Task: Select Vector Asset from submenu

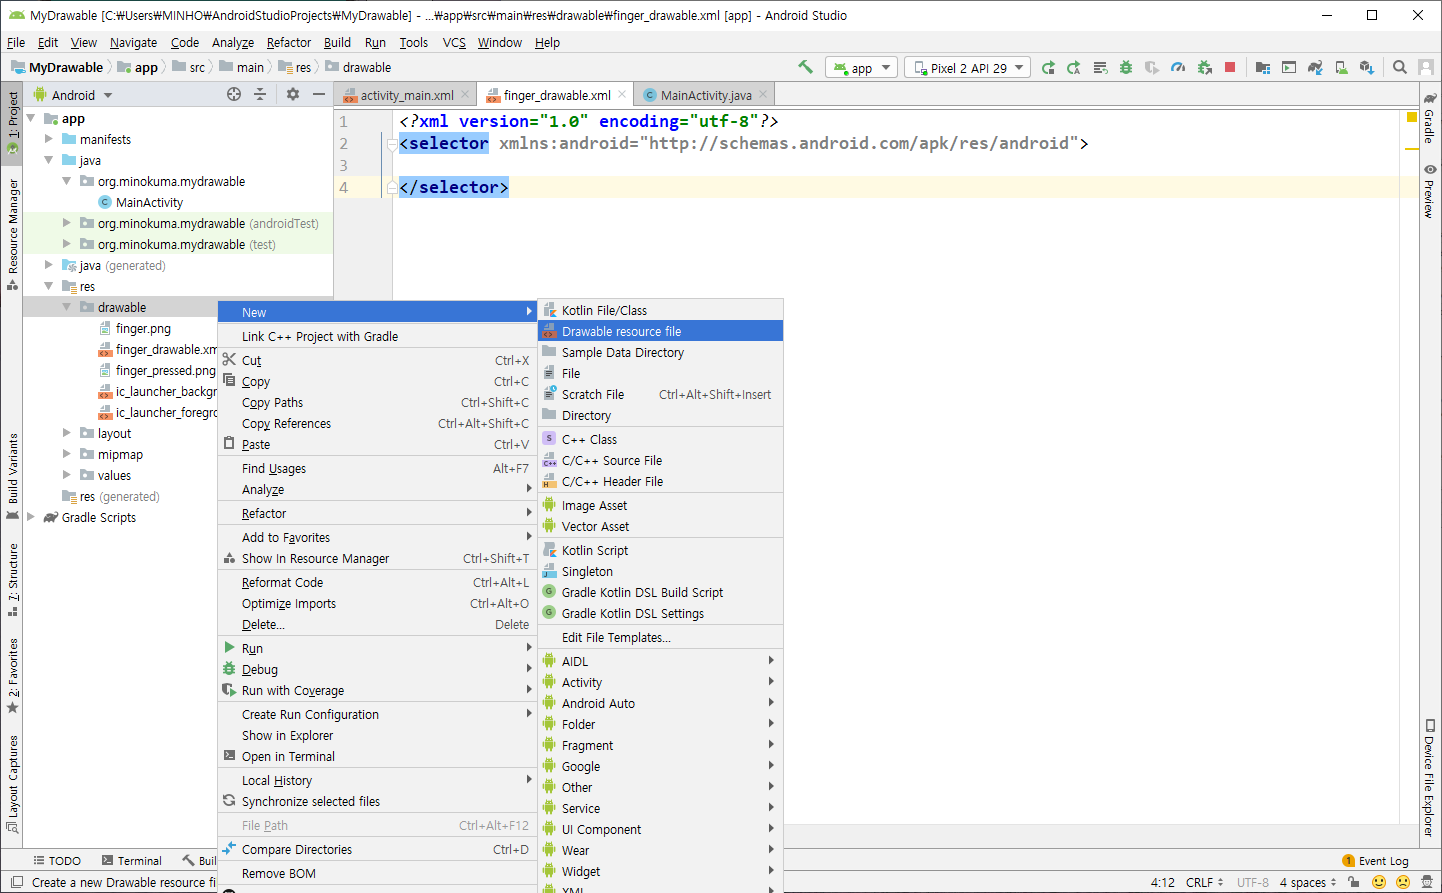Action: (x=661, y=526)
